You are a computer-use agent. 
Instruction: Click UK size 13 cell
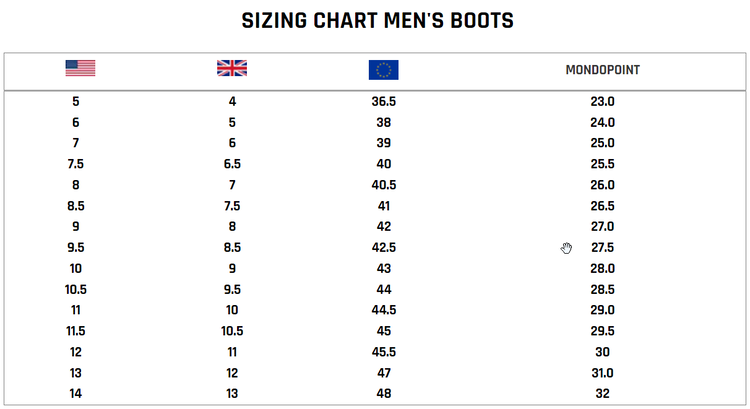(x=232, y=394)
